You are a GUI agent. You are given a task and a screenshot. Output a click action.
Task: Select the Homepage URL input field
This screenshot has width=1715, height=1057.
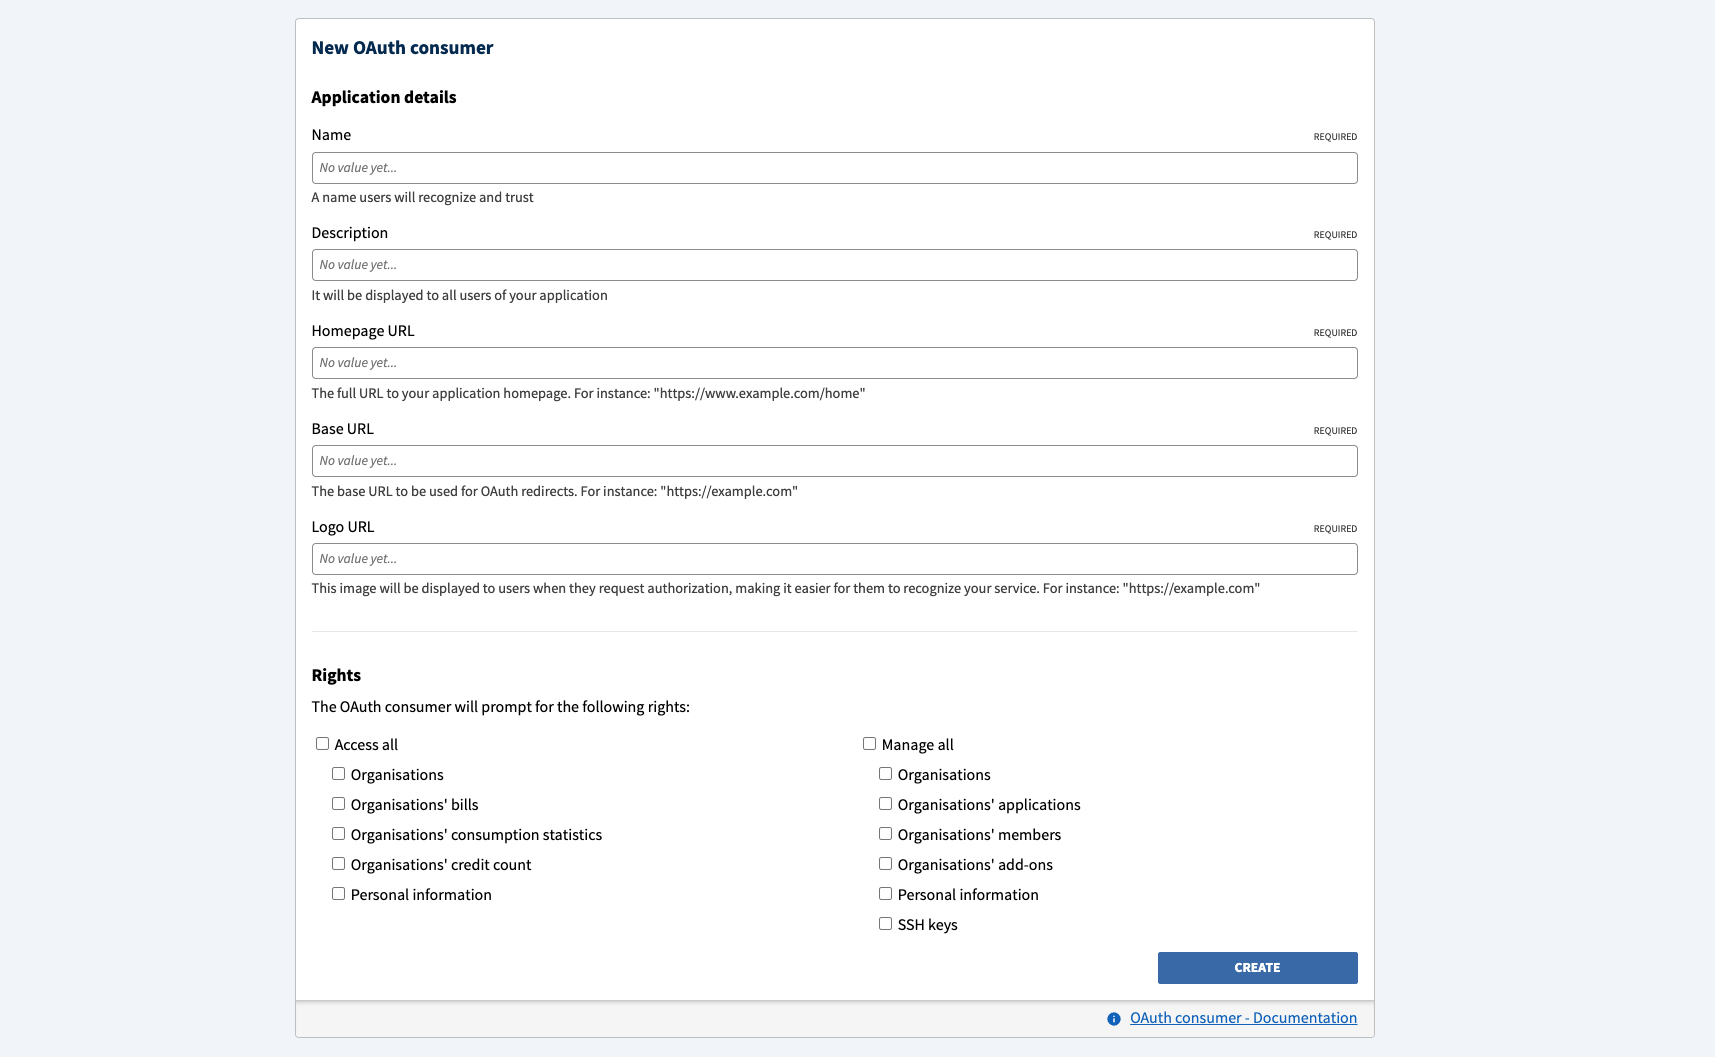coord(834,362)
